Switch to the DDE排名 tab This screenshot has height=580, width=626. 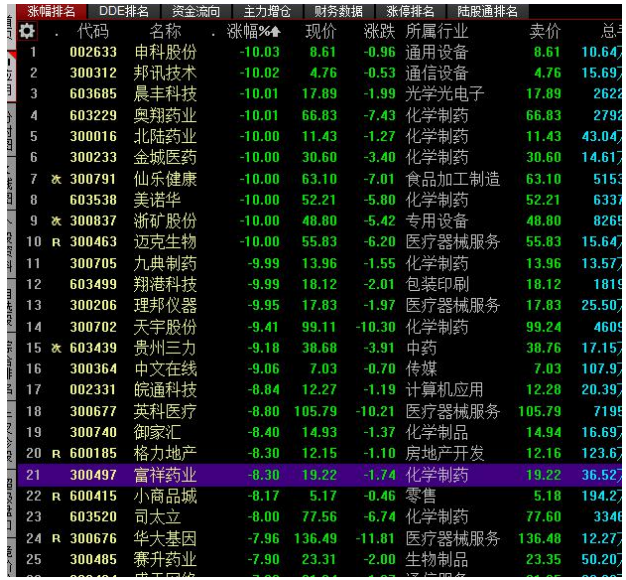pyautogui.click(x=124, y=11)
